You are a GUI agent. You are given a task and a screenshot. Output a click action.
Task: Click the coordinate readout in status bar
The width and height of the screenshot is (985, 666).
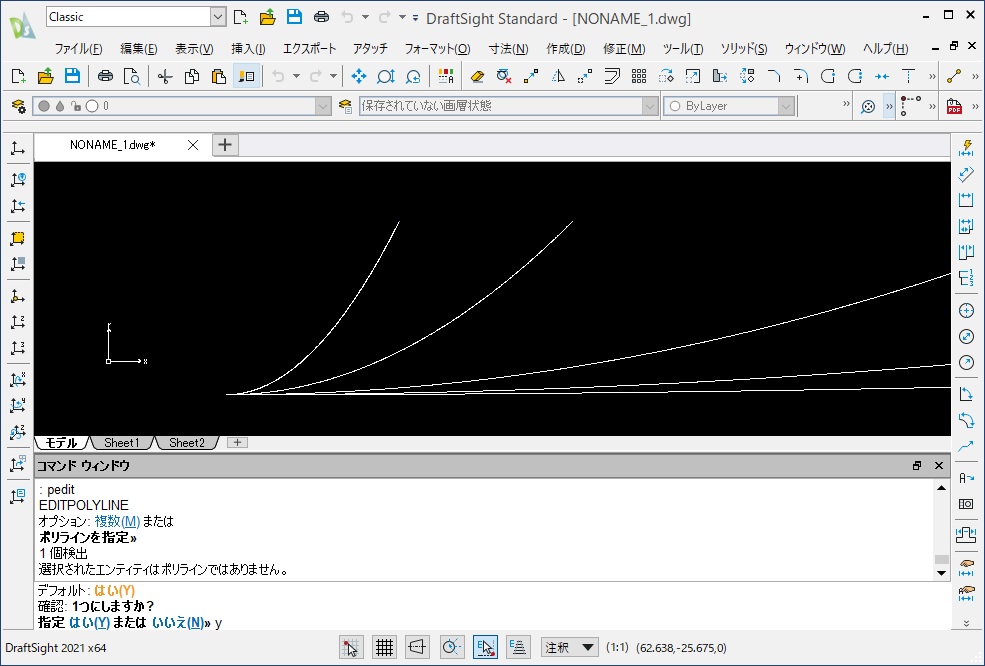(682, 648)
